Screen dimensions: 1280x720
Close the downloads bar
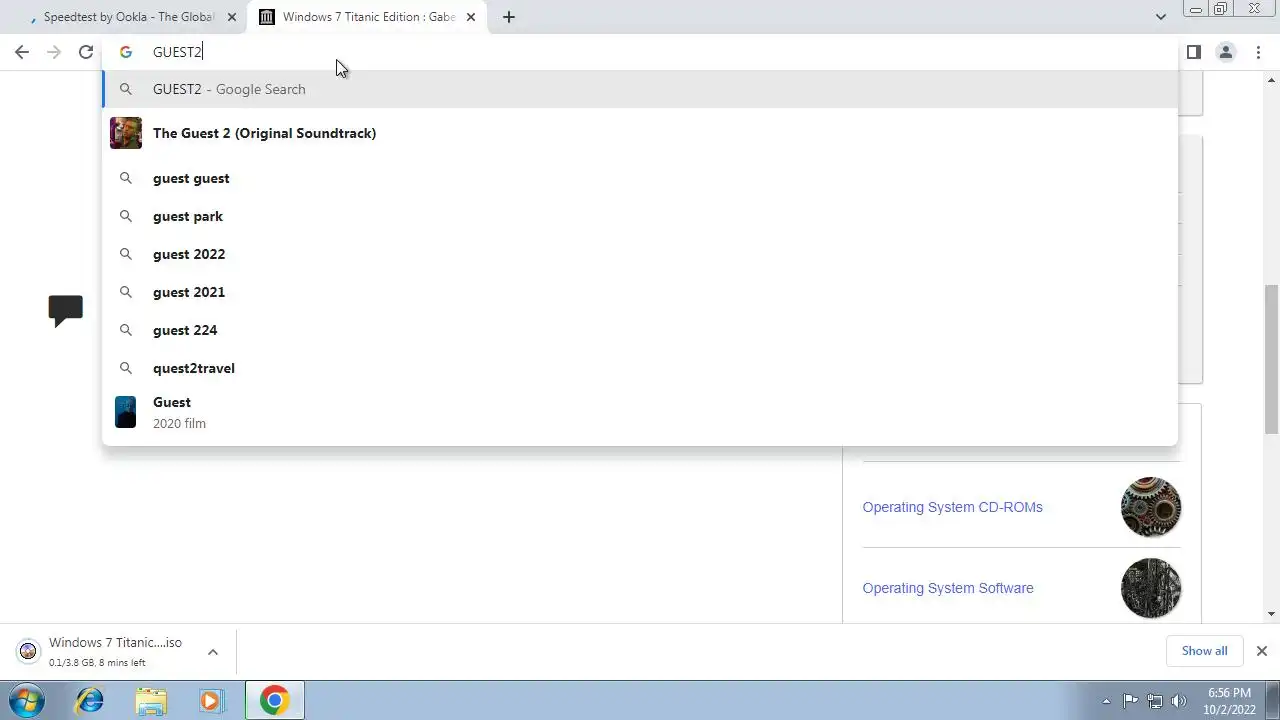click(x=1261, y=651)
